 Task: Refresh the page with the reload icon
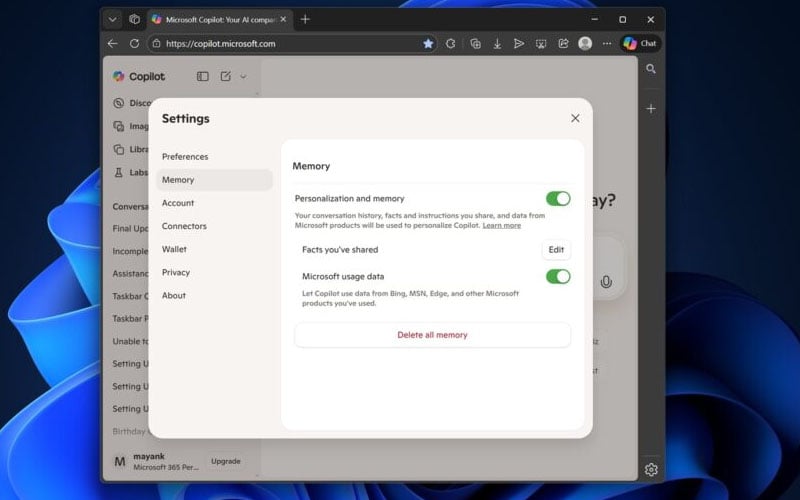click(x=135, y=44)
